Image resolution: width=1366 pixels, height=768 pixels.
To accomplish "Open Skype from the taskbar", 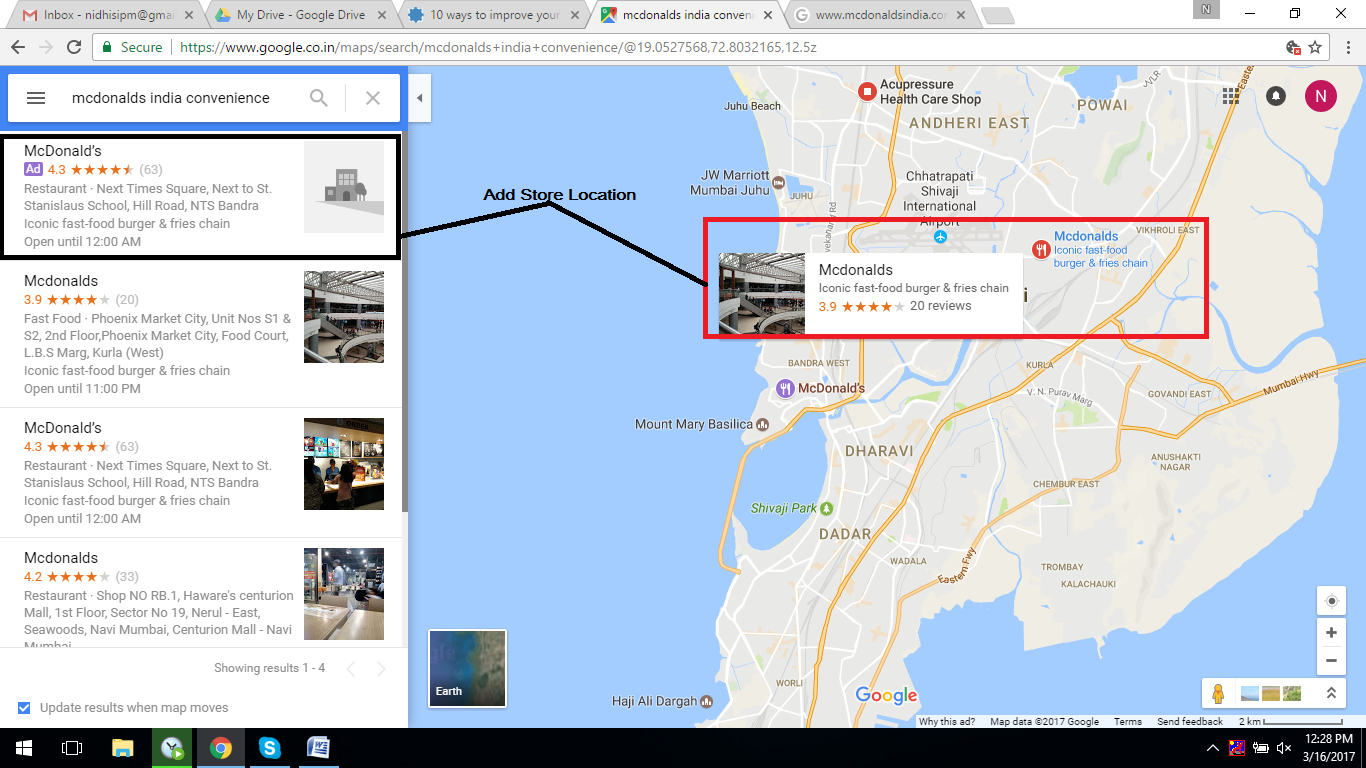I will point(269,747).
